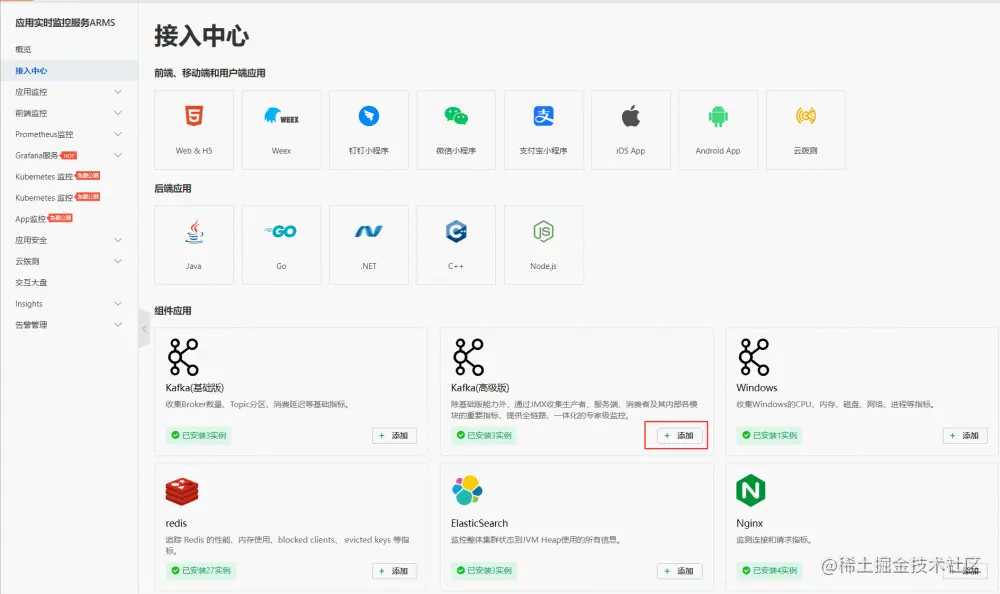Click the 添加 button for ElasticSearch
Image resolution: width=1000 pixels, height=594 pixels.
coord(680,571)
